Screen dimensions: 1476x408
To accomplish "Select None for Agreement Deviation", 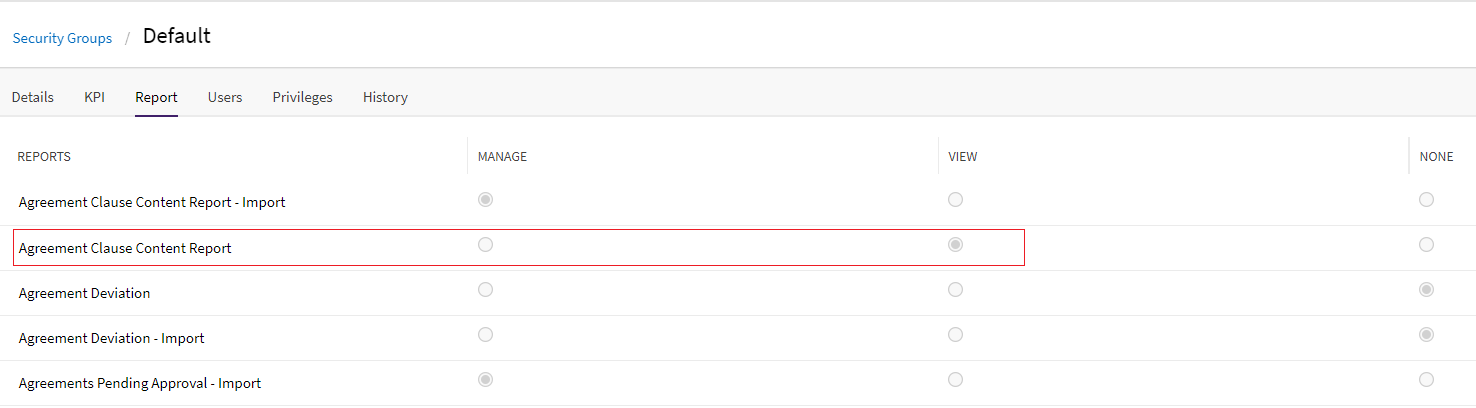I will [1426, 290].
